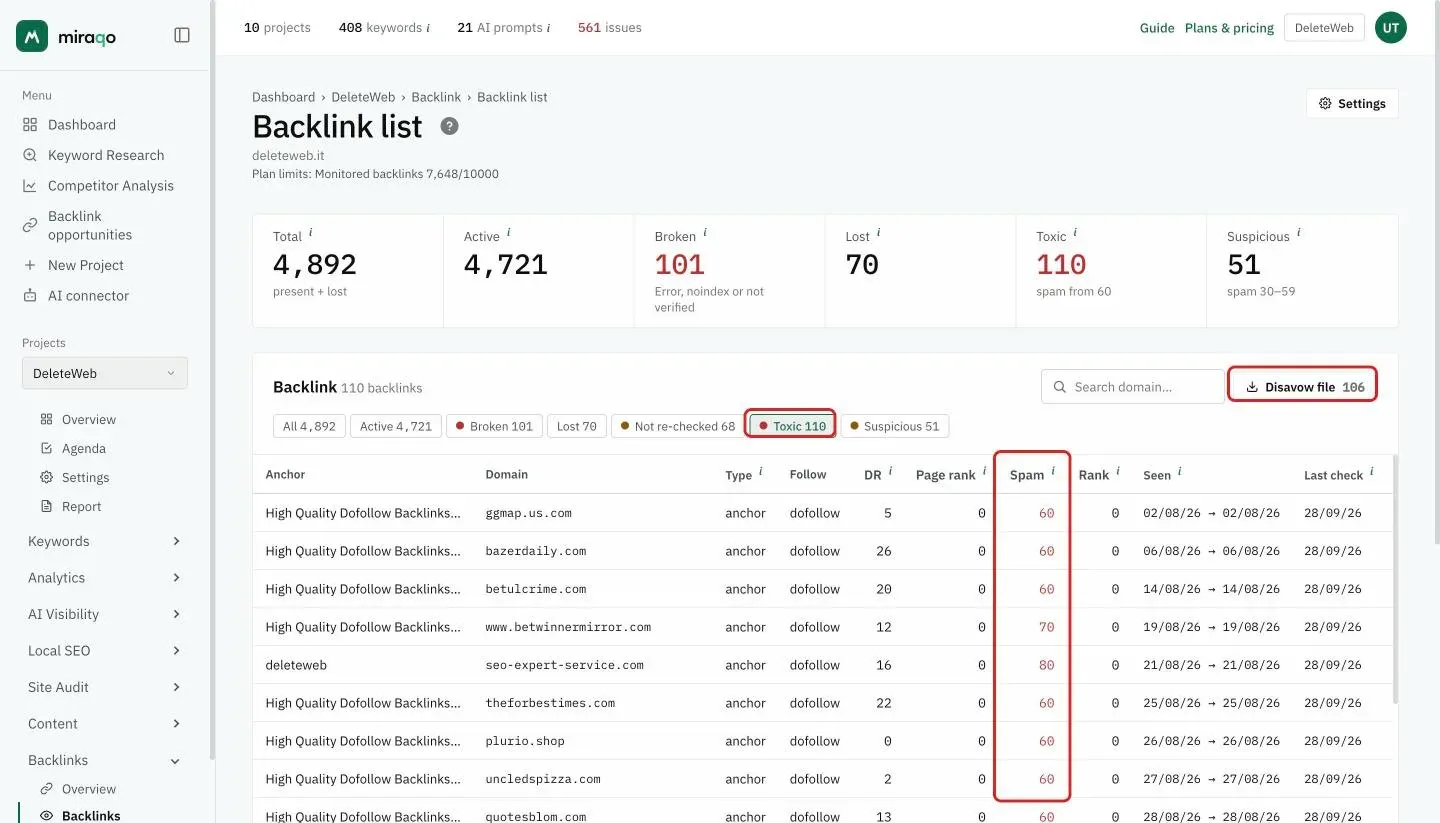Select the Broken 101 filter tab
This screenshot has height=823, width=1440.
(494, 426)
